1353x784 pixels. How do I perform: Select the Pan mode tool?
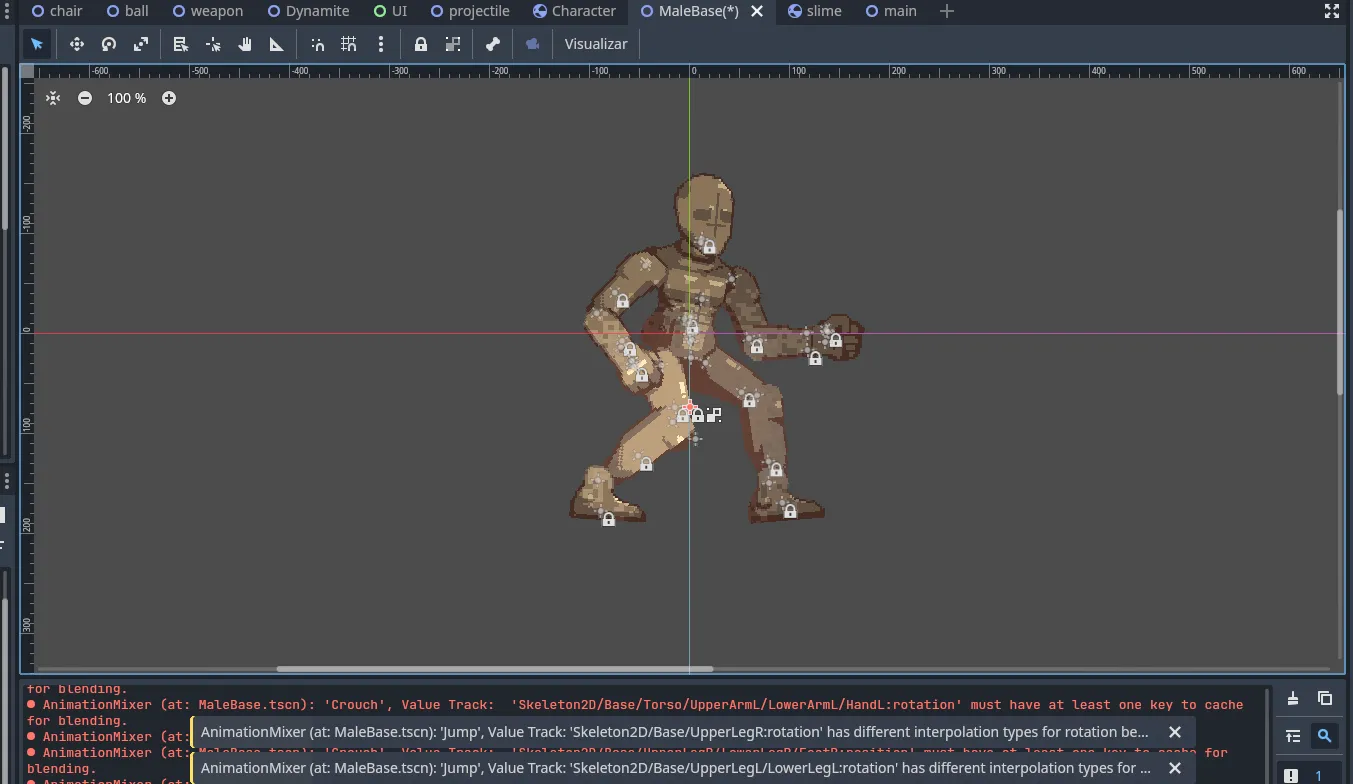[245, 44]
